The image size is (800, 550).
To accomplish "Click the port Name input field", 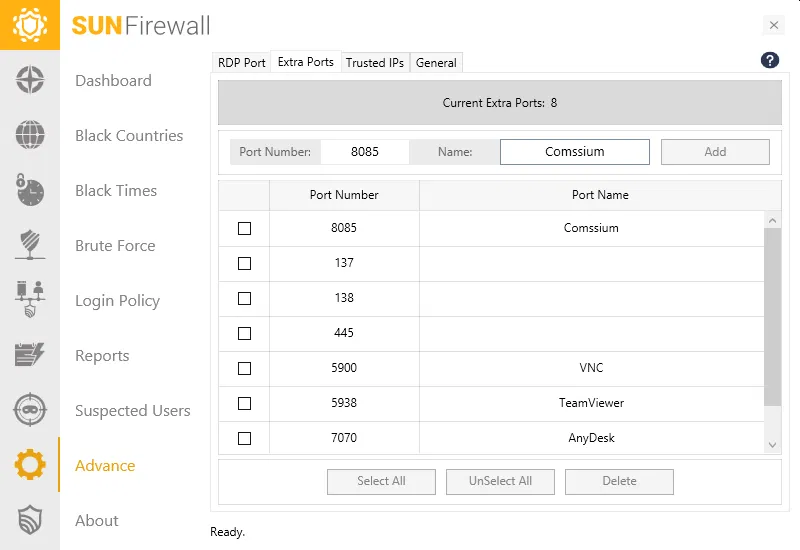I will (x=575, y=152).
